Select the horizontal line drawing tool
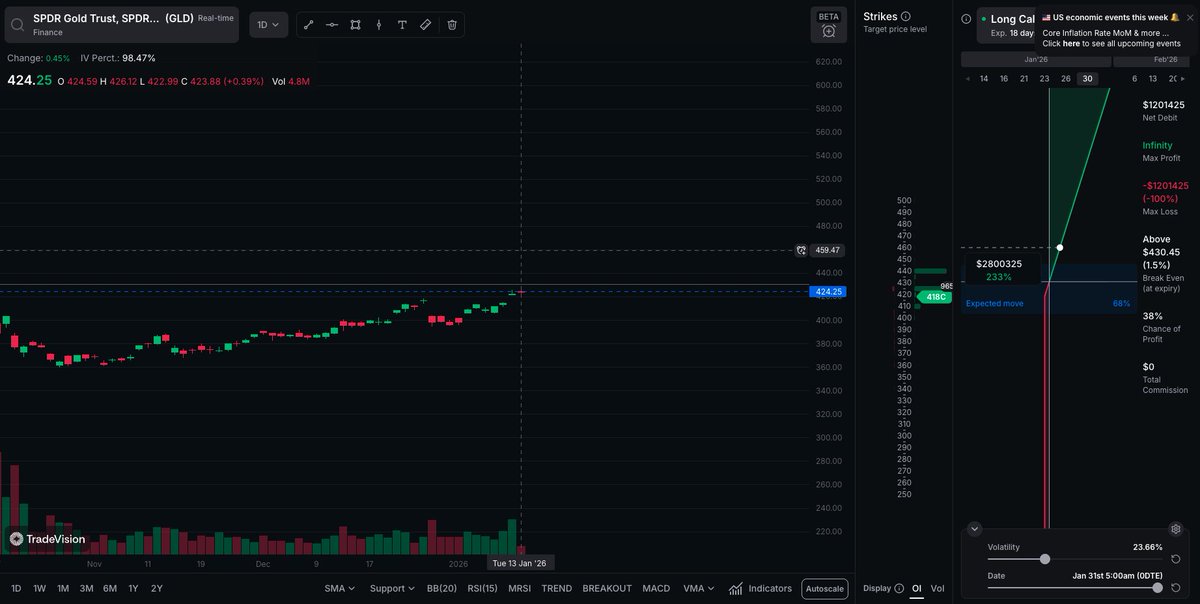The image size is (1200, 604). (x=332, y=25)
